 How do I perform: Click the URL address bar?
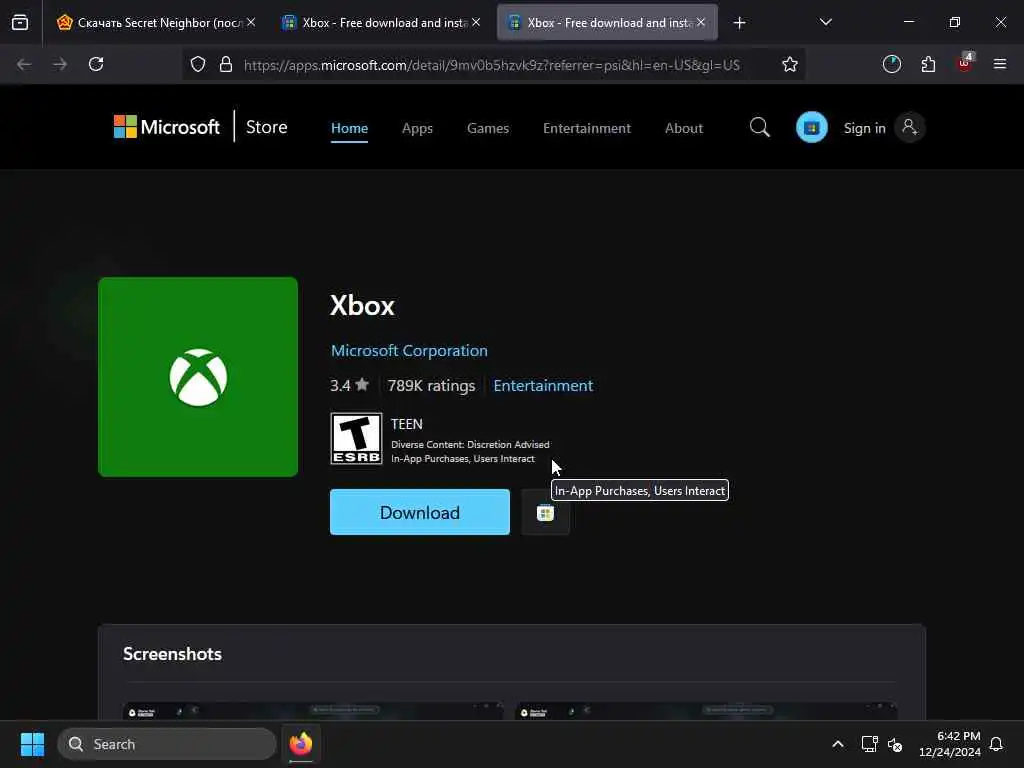click(x=492, y=65)
